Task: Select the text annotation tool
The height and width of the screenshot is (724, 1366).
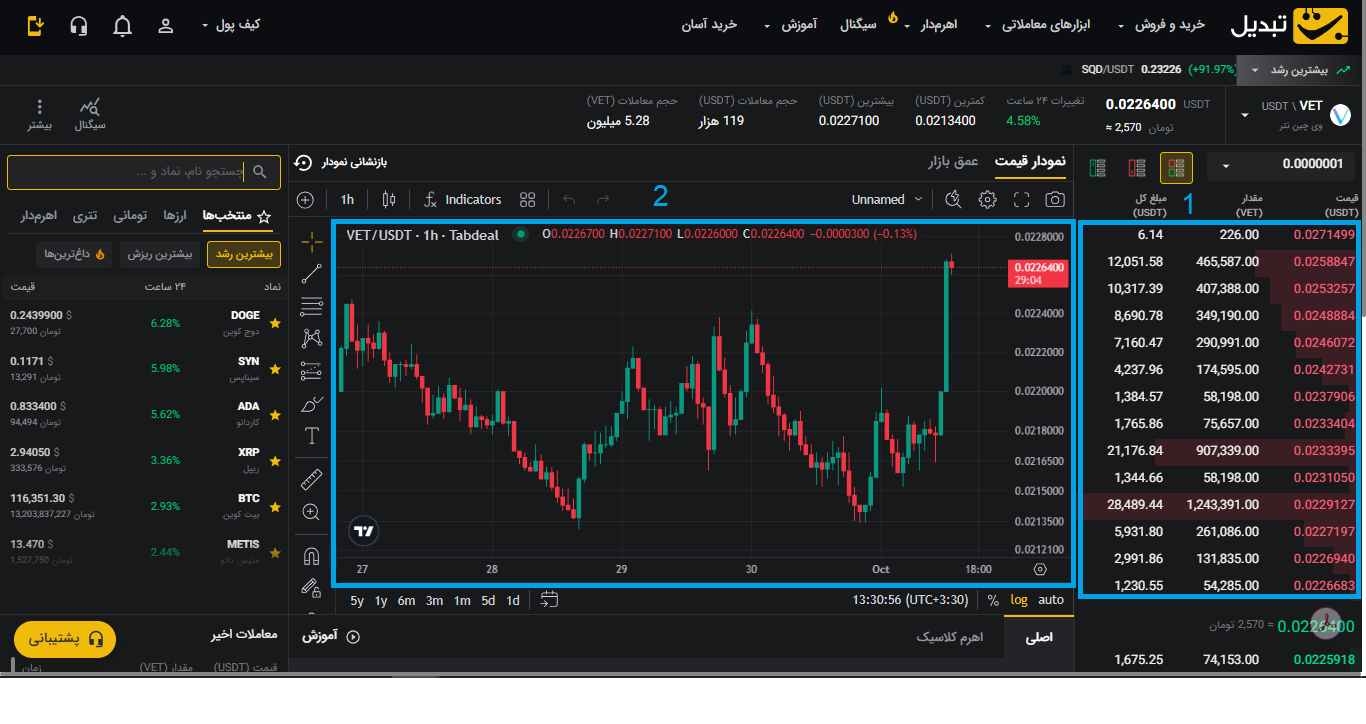Action: [312, 436]
